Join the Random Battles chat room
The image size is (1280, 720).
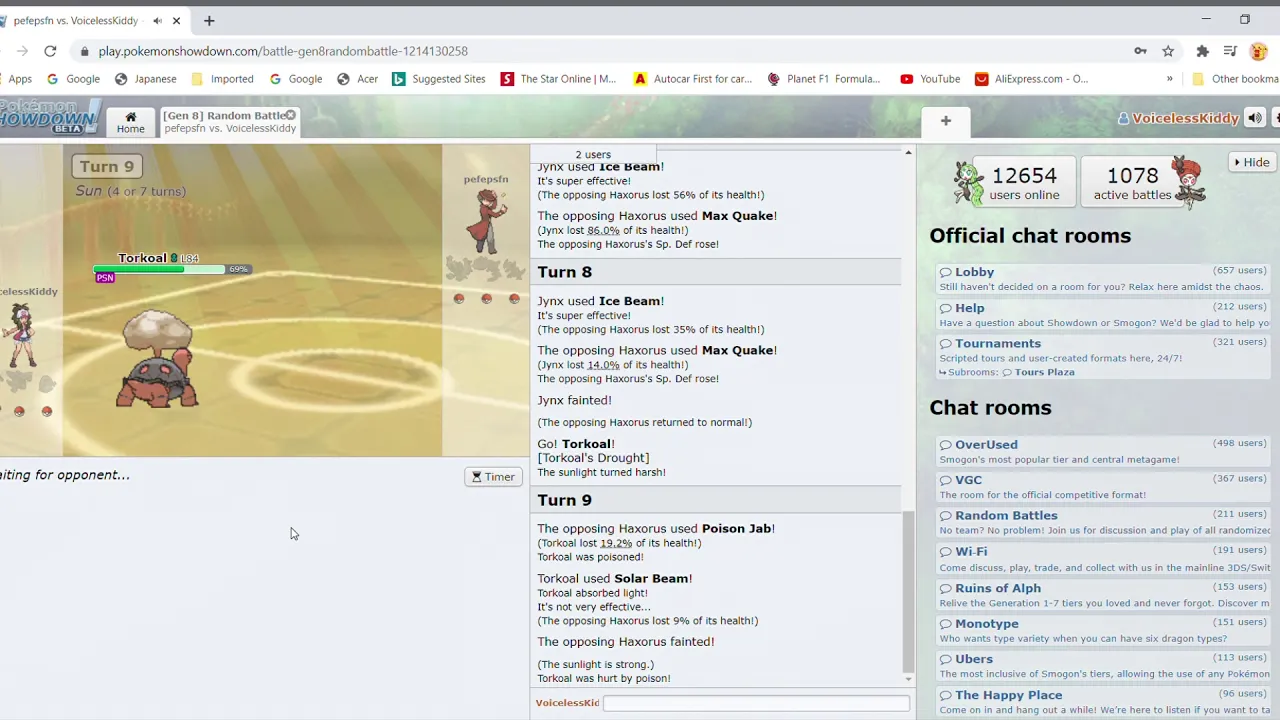pyautogui.click(x=1104, y=523)
